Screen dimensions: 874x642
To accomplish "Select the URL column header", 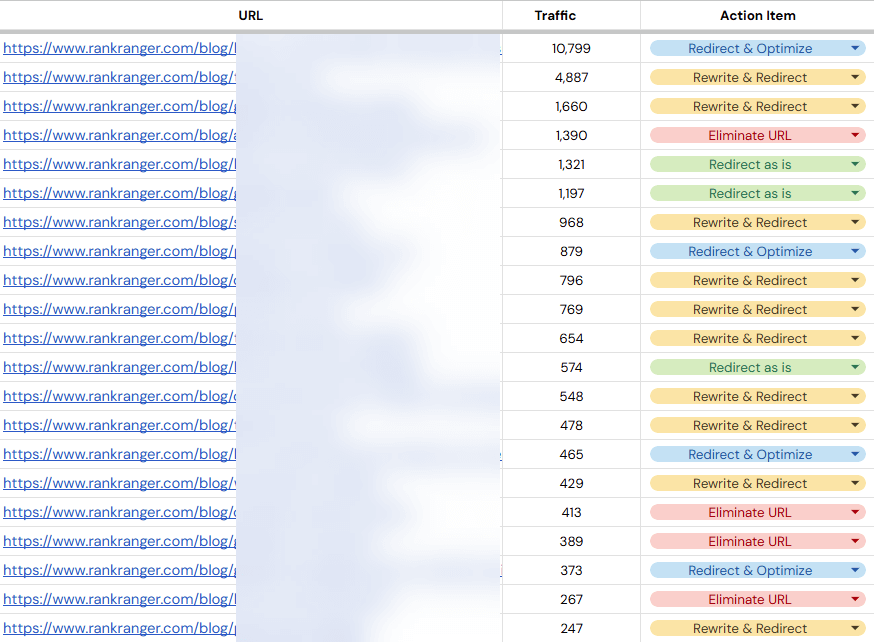I will coord(250,15).
